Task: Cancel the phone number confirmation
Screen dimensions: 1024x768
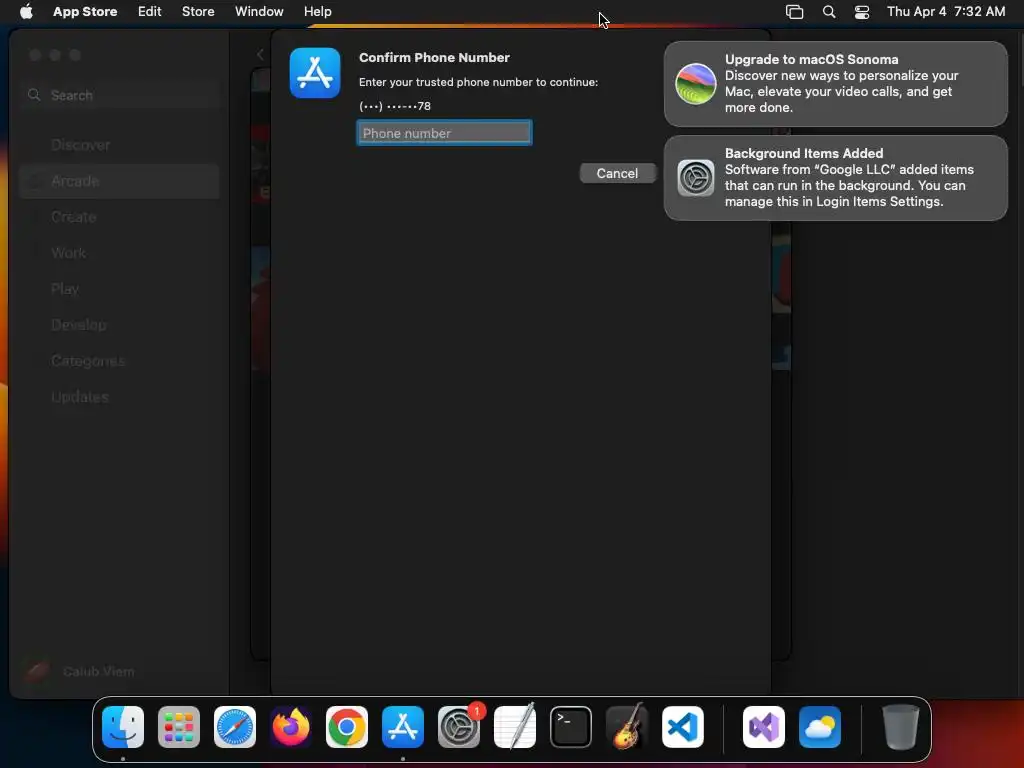Action: point(617,173)
